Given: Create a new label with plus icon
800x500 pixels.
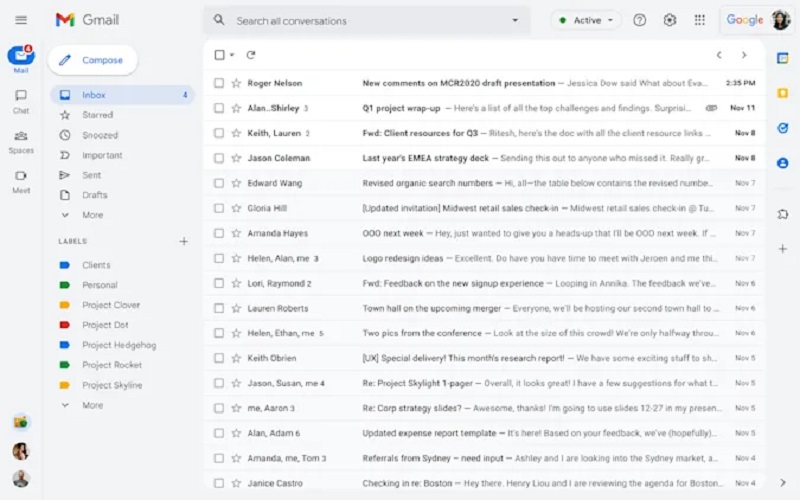Looking at the screenshot, I should [x=184, y=241].
